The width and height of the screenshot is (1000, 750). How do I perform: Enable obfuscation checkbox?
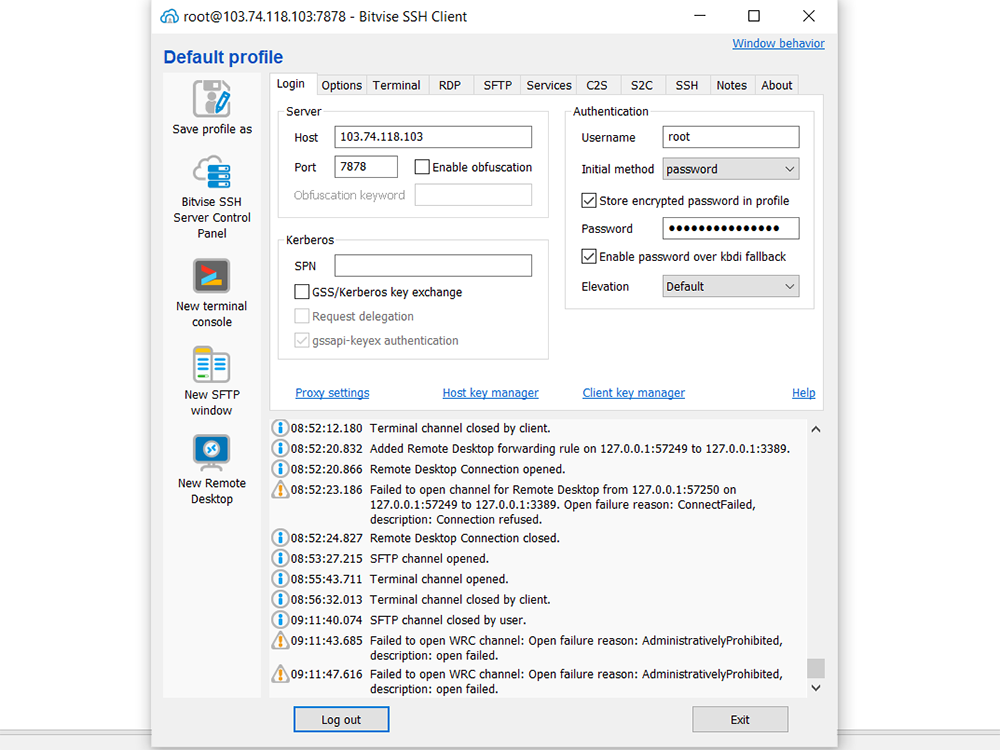422,167
